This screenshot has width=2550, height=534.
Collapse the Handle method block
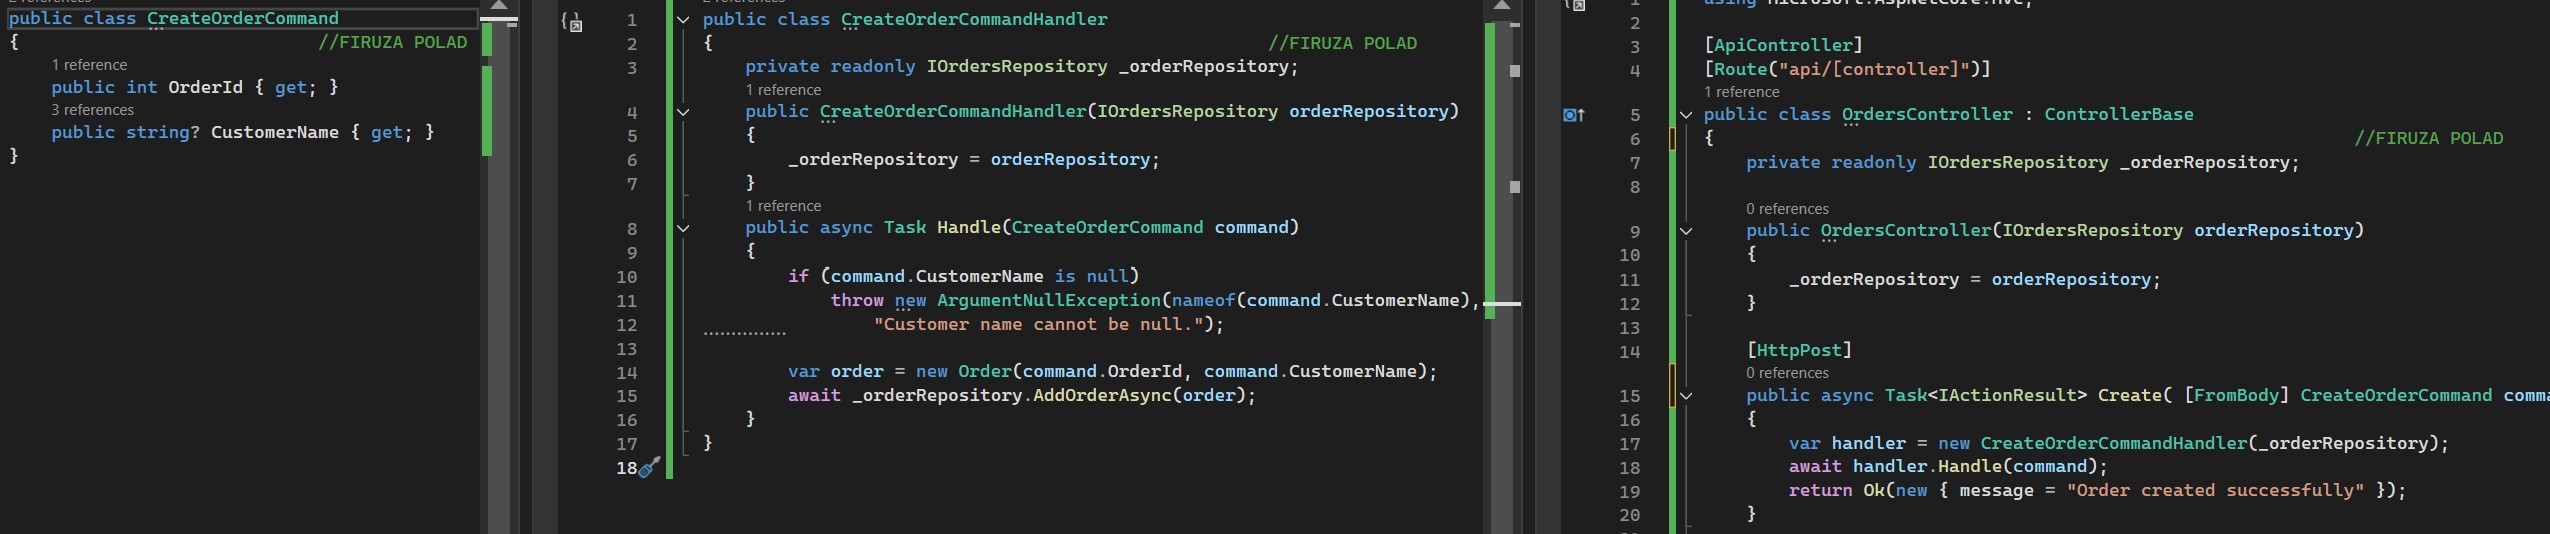pyautogui.click(x=683, y=228)
